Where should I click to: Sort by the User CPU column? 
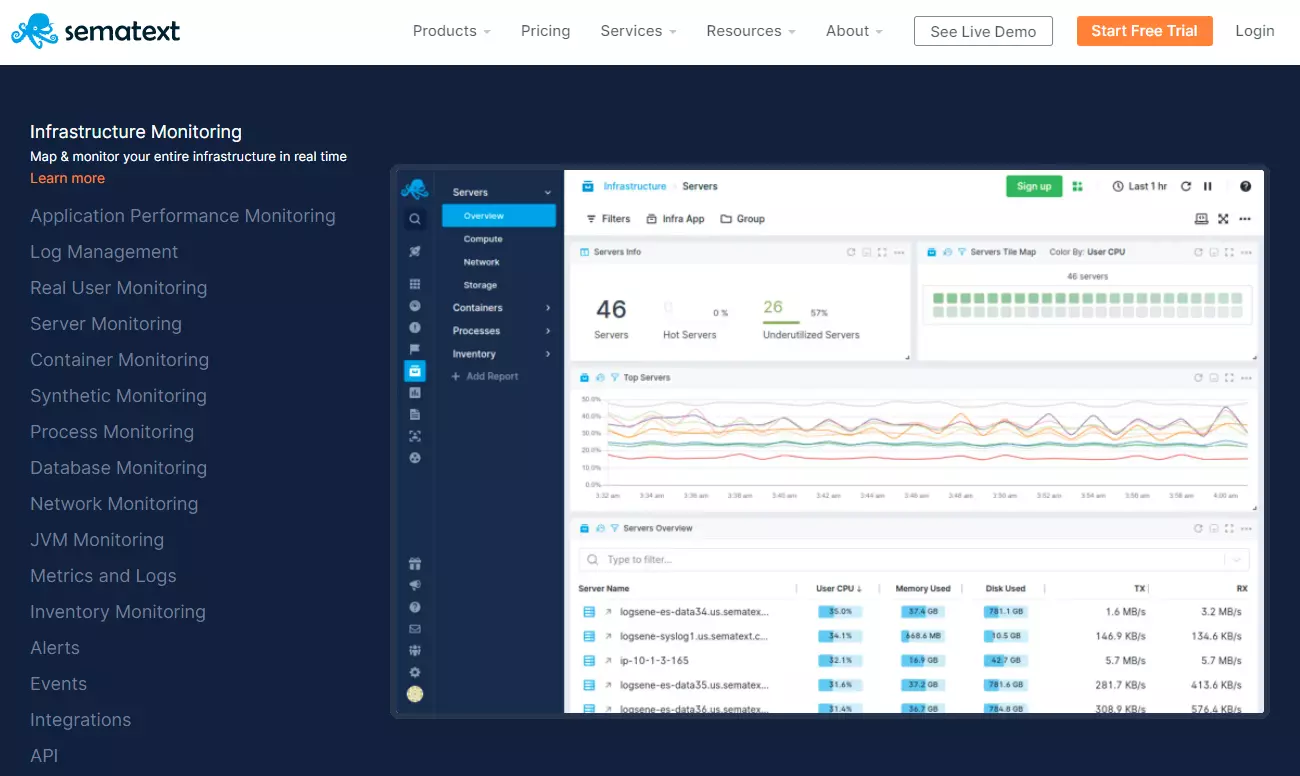click(x=839, y=588)
